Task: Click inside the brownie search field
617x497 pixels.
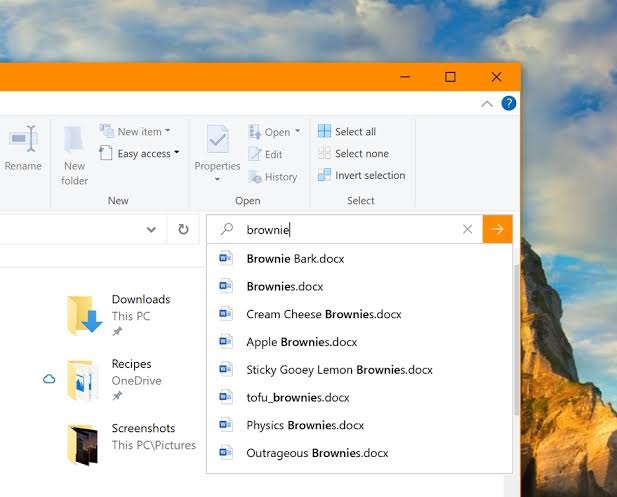Action: [350, 230]
